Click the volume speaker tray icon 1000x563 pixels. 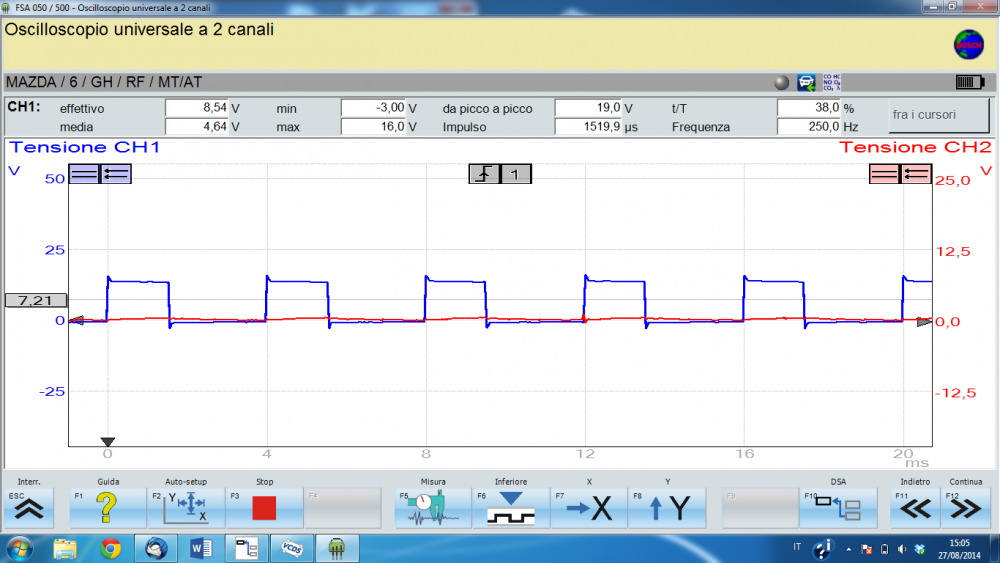pos(902,549)
